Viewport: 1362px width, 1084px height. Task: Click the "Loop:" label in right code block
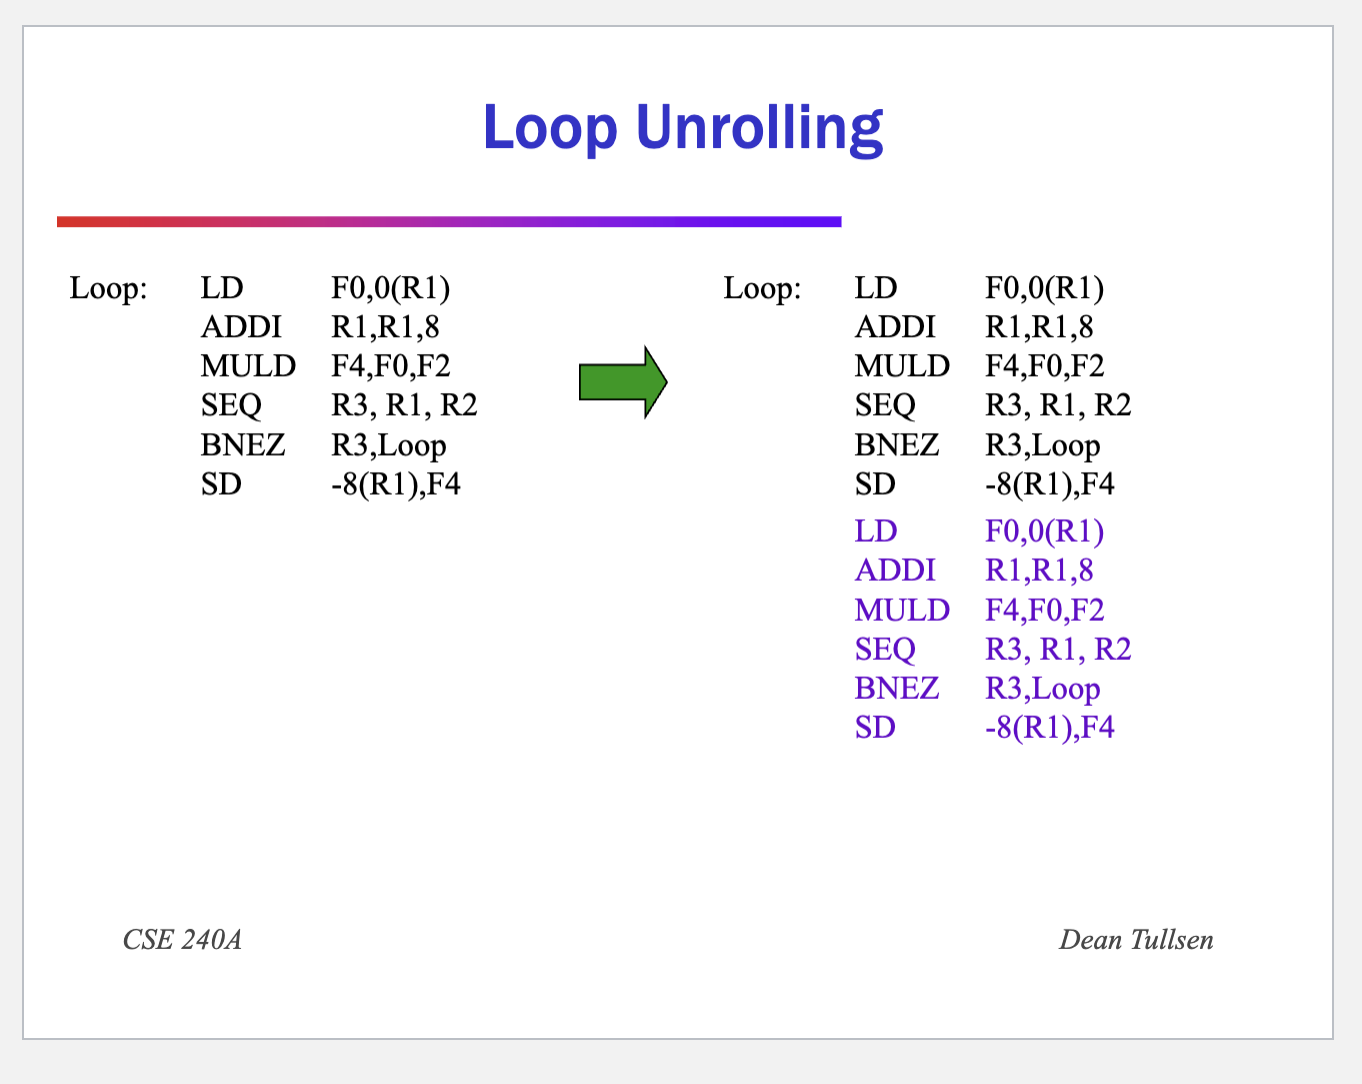click(762, 288)
